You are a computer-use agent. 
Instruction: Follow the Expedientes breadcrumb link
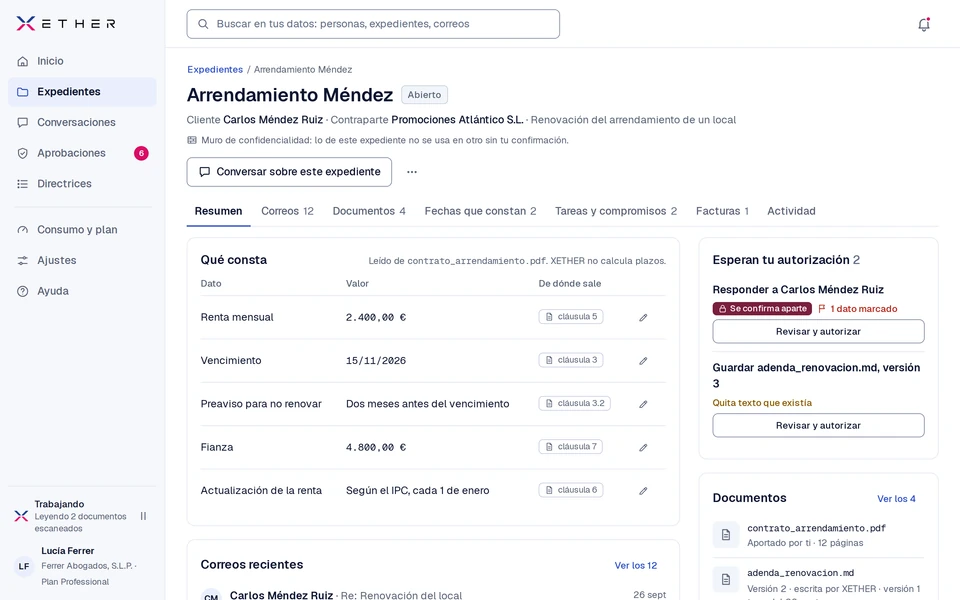[x=215, y=69]
